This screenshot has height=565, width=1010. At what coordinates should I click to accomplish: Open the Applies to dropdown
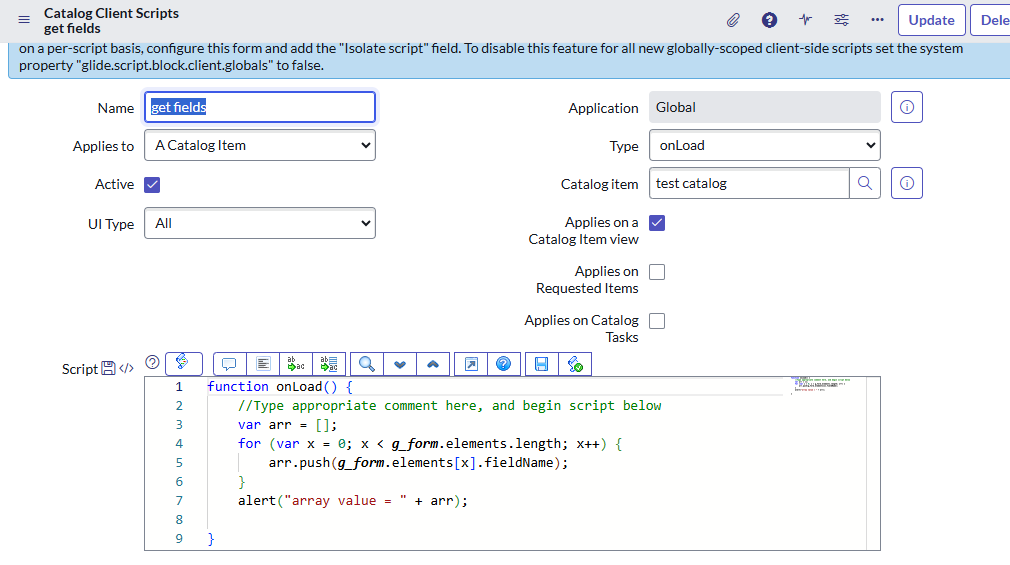point(260,145)
